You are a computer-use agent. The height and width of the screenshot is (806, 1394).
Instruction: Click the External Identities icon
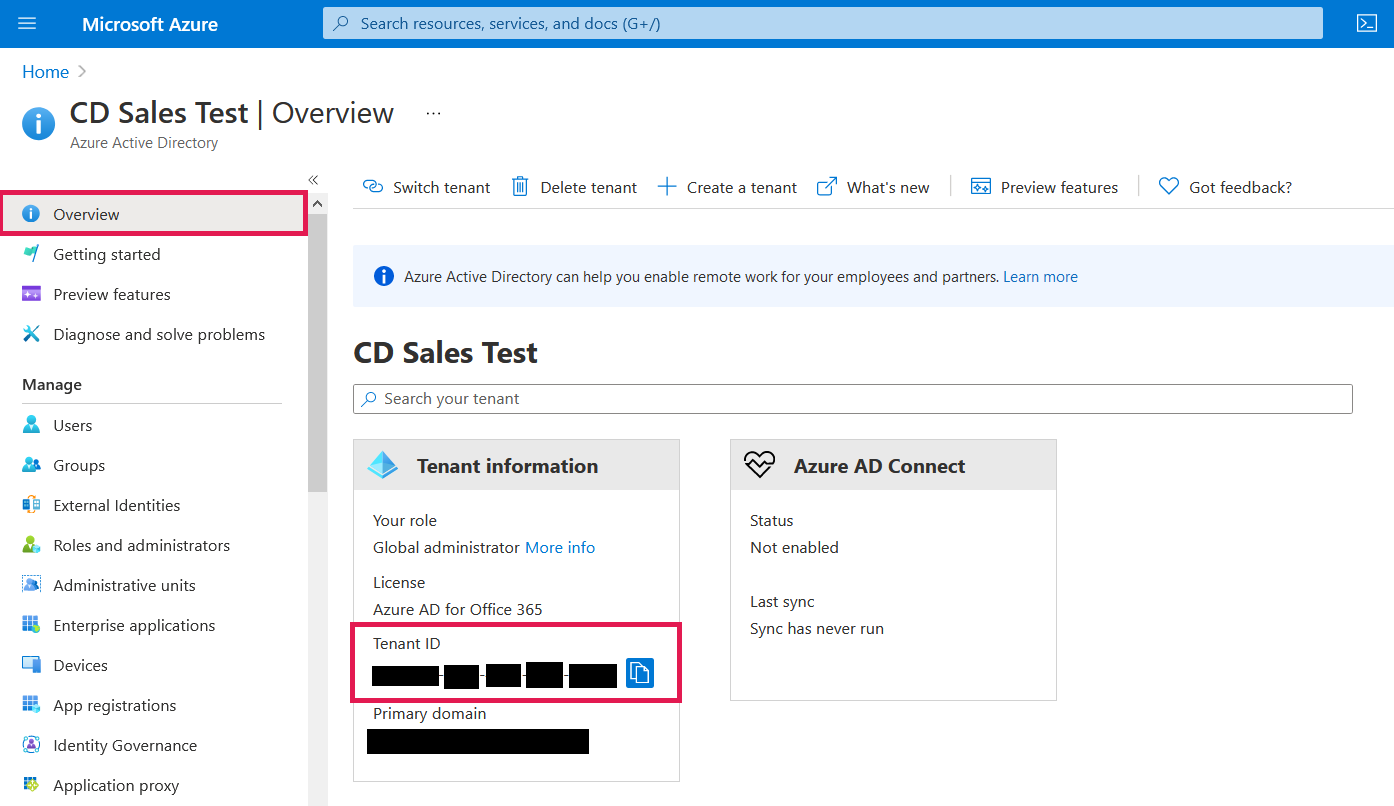pos(32,505)
